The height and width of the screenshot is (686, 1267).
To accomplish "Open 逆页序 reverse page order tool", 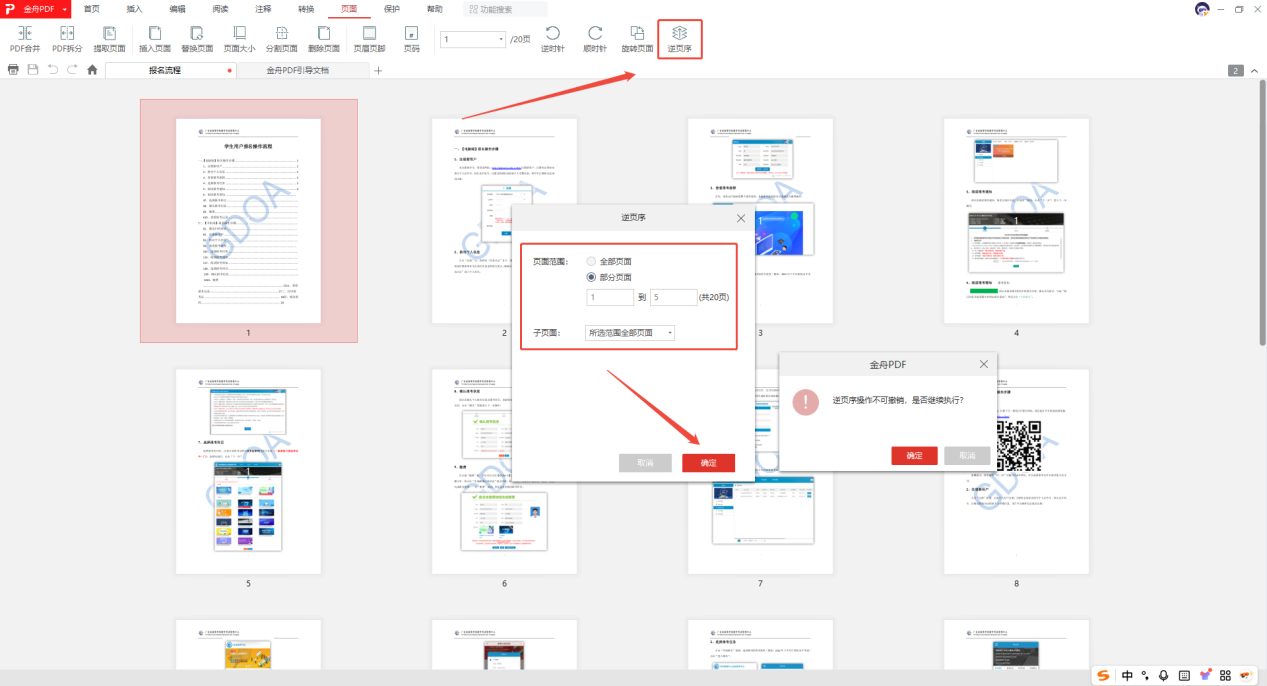I will (680, 39).
